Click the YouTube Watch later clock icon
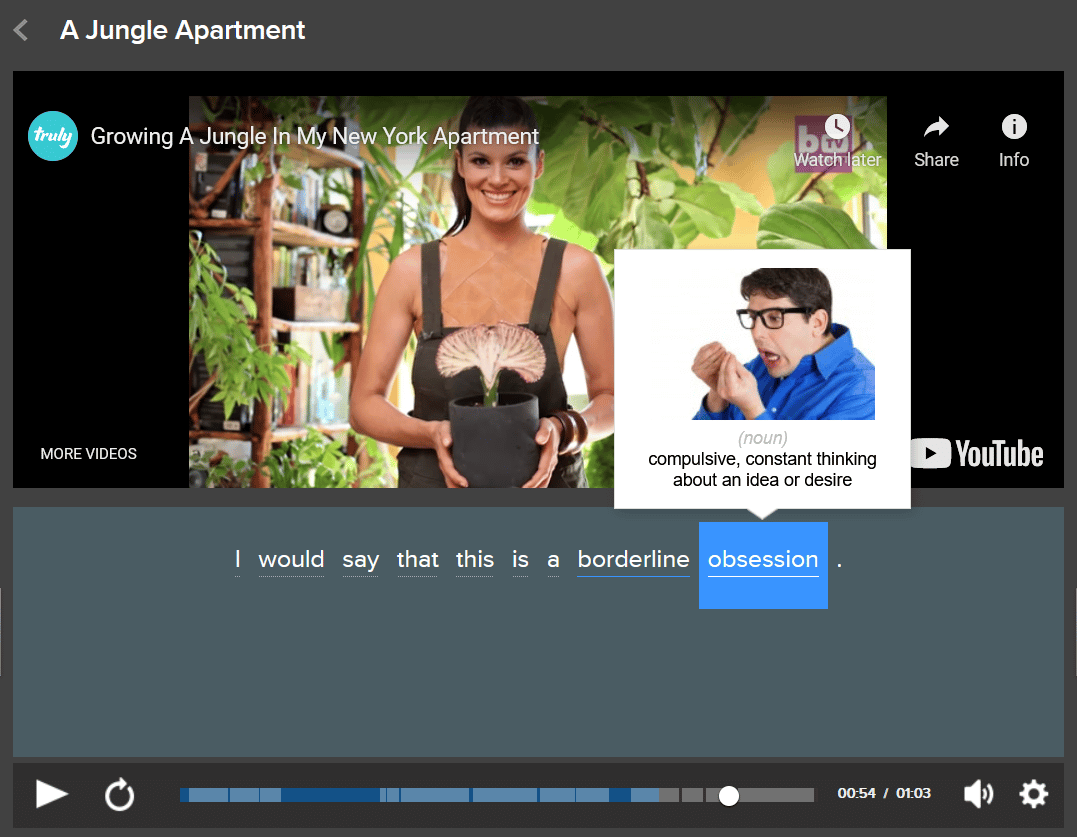Viewport: 1077px width, 837px height. (x=837, y=128)
